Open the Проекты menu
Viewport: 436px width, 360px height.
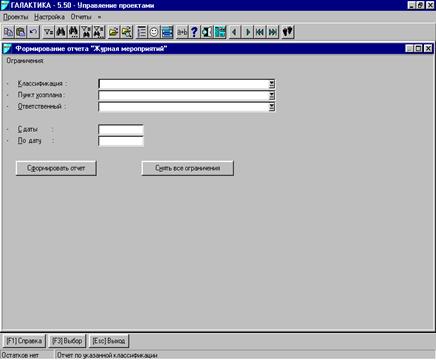pyautogui.click(x=16, y=17)
